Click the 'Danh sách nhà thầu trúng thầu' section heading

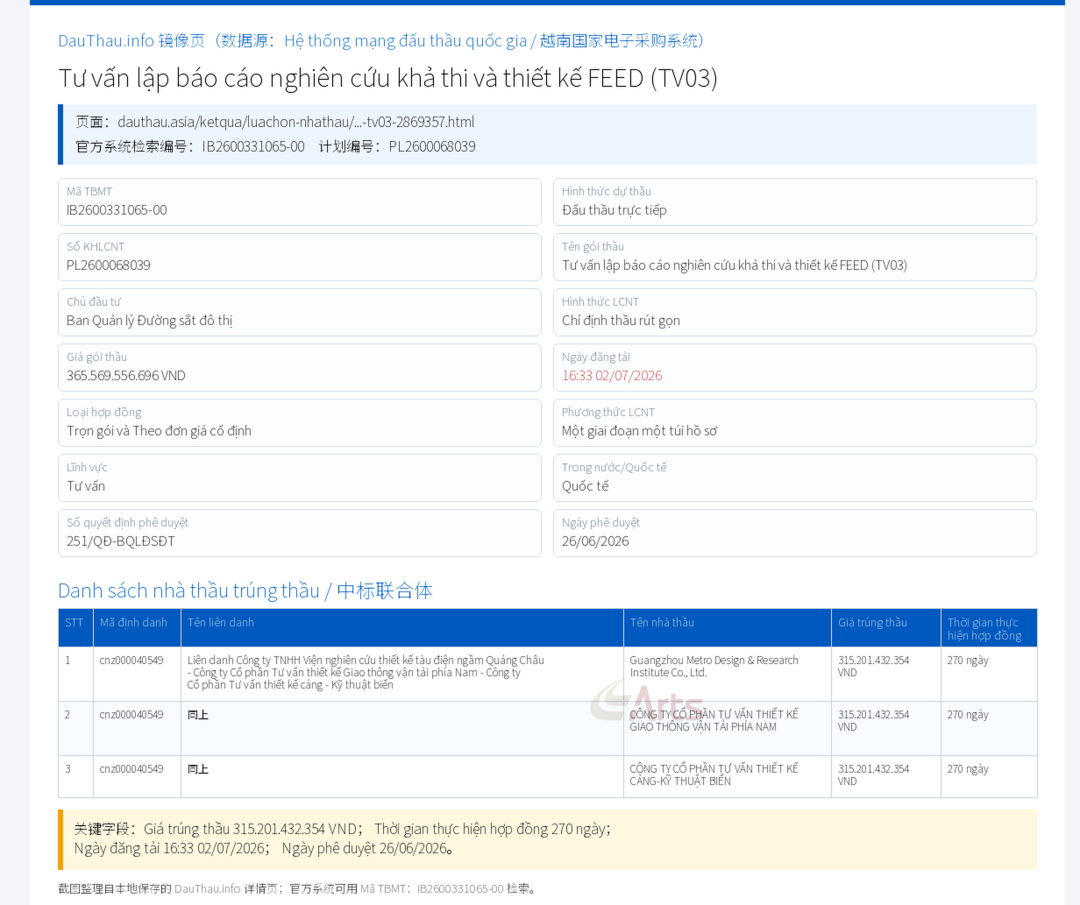point(245,590)
